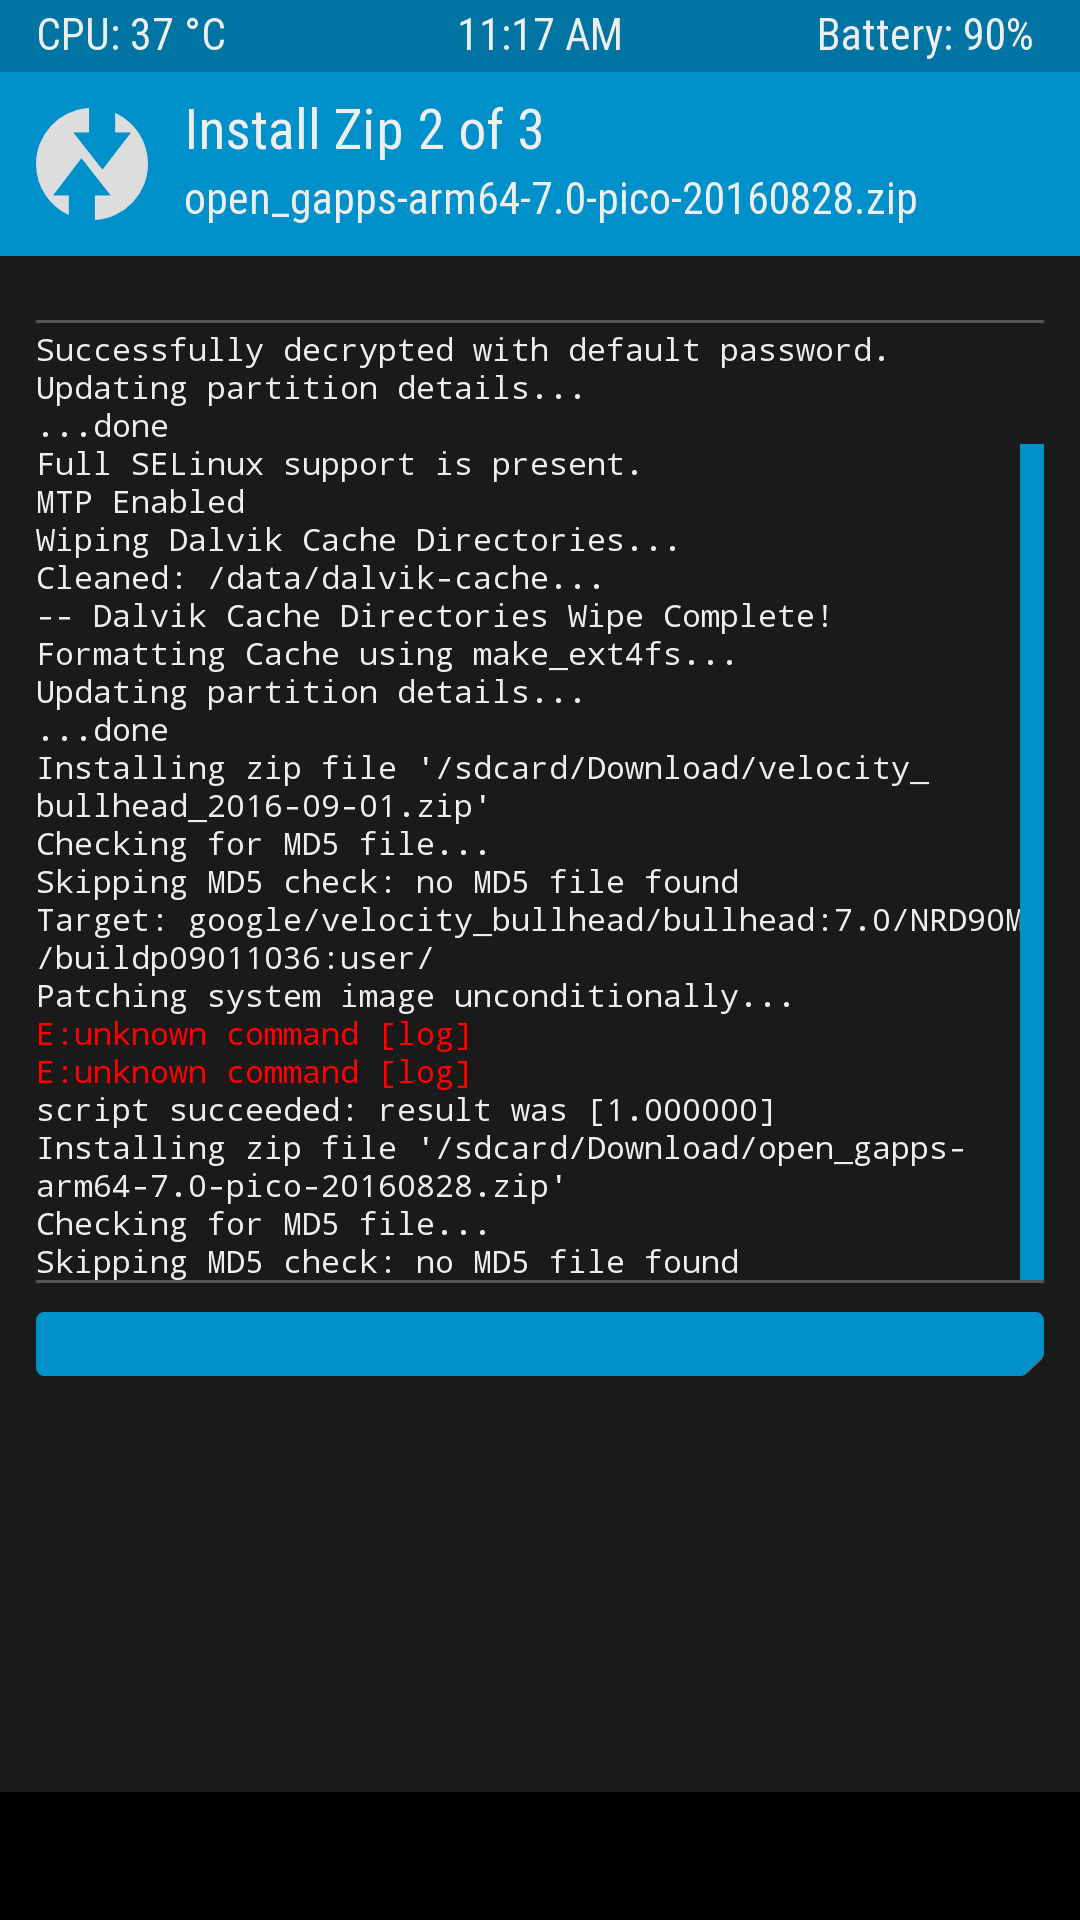This screenshot has width=1080, height=1920.
Task: Tap the first red "E:unknown command [log]" line
Action: 254,1035
